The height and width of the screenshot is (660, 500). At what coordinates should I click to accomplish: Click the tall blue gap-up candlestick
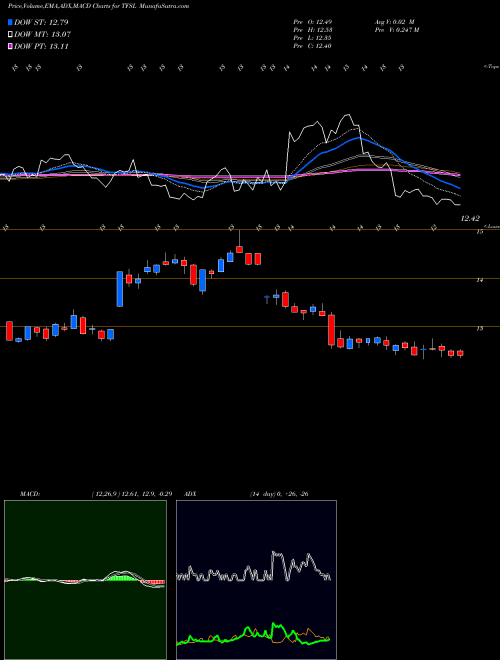(120, 289)
